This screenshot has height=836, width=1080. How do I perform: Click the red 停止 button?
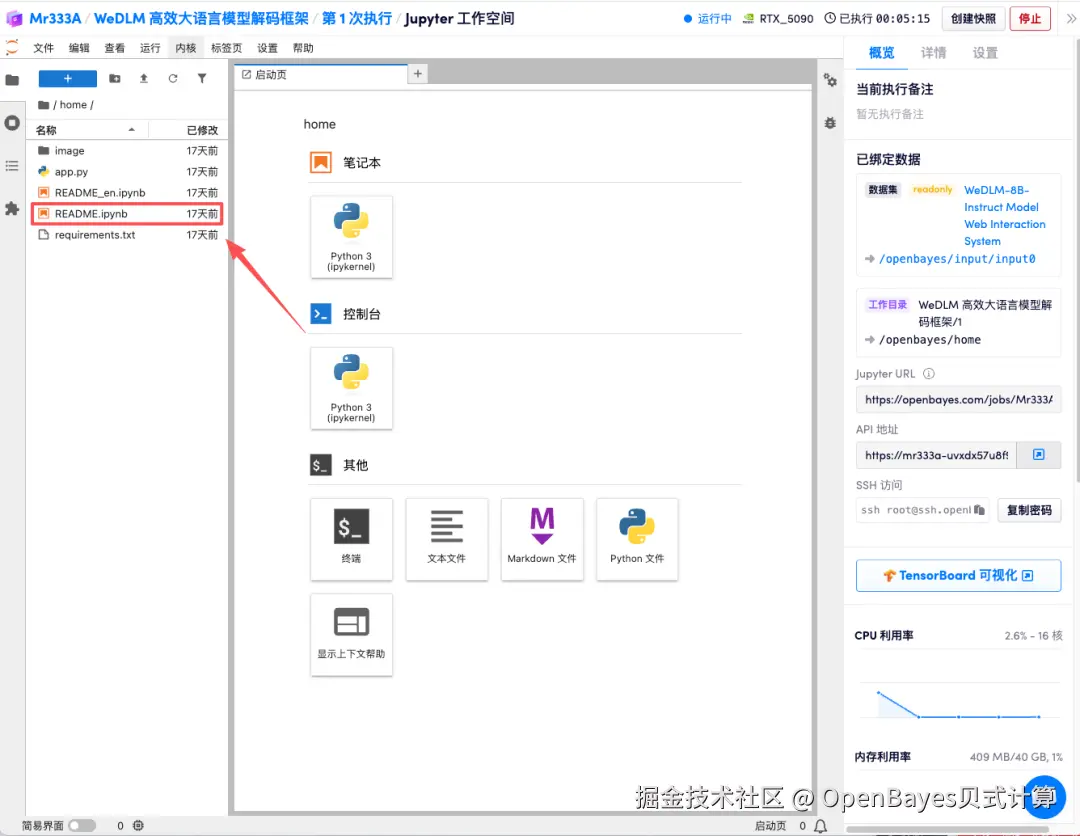click(x=1030, y=19)
